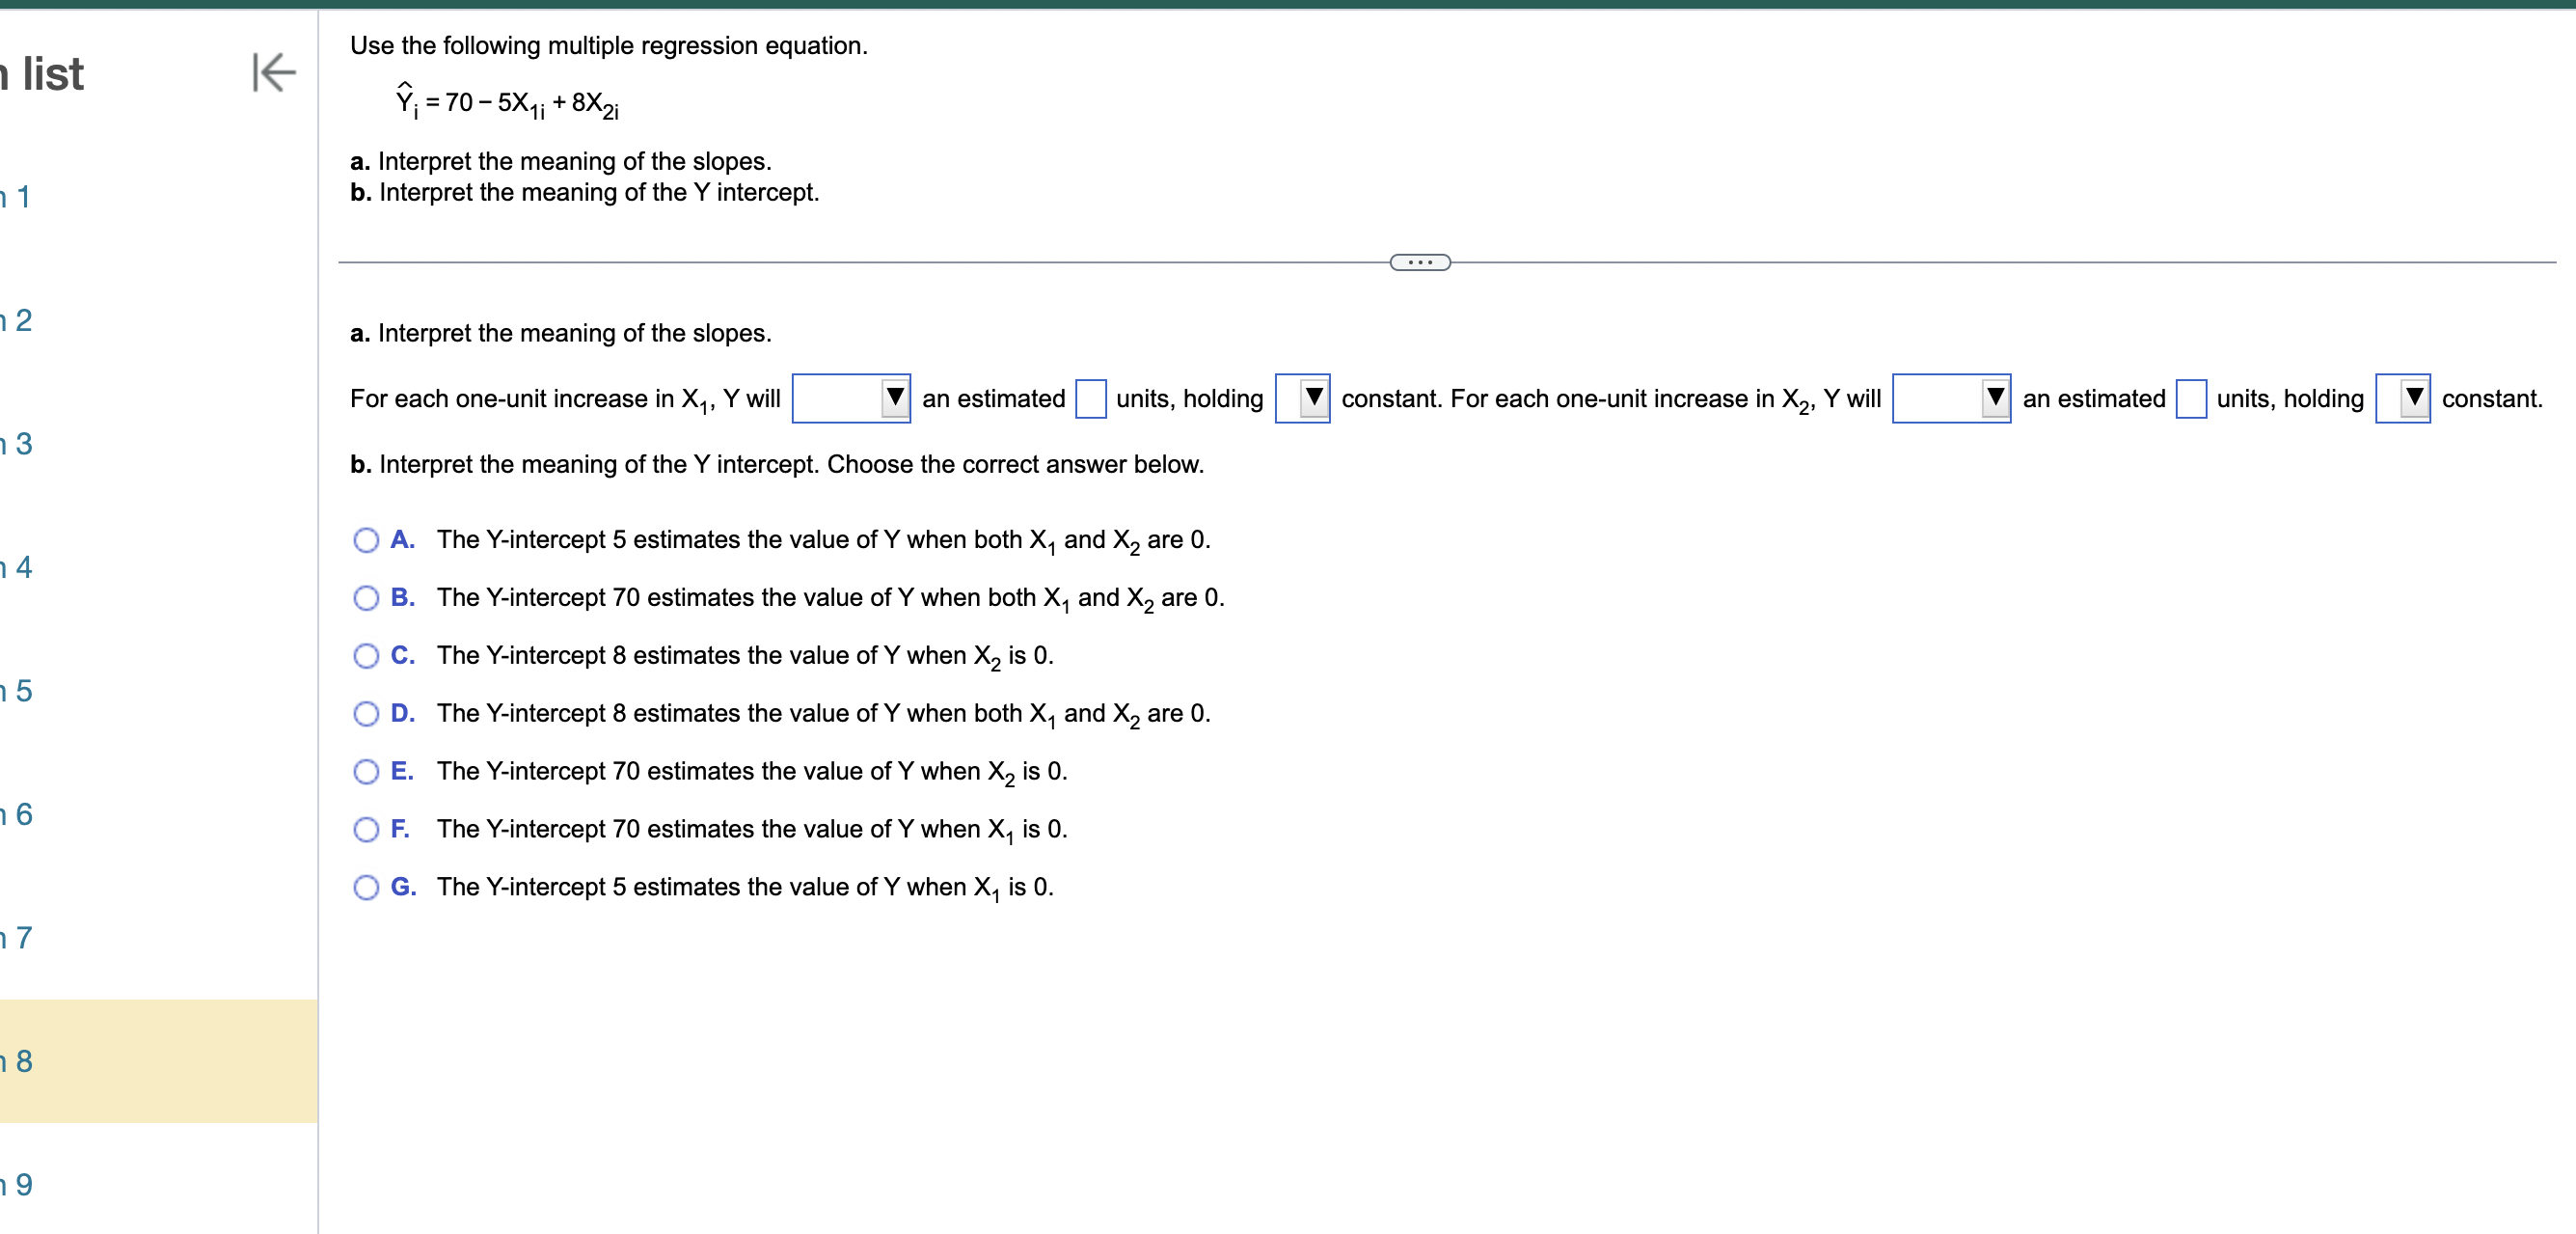Select question 1 in the sidebar

point(17,197)
